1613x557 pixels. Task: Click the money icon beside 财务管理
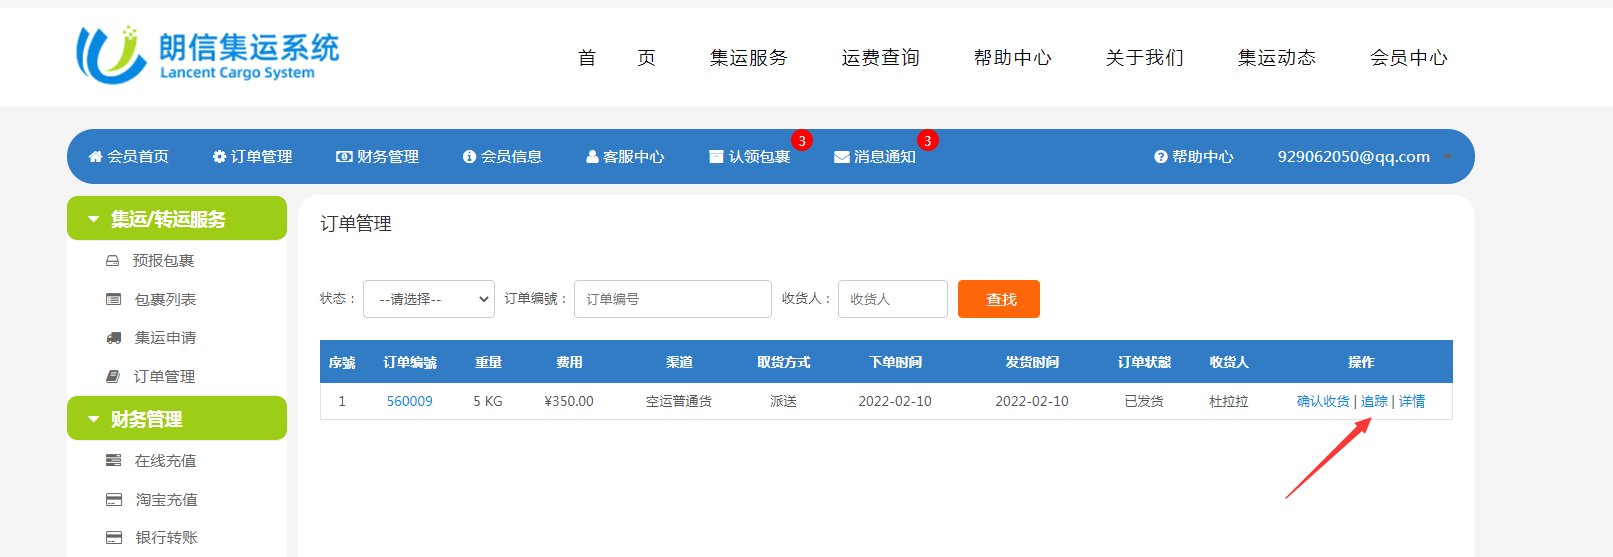pos(344,157)
